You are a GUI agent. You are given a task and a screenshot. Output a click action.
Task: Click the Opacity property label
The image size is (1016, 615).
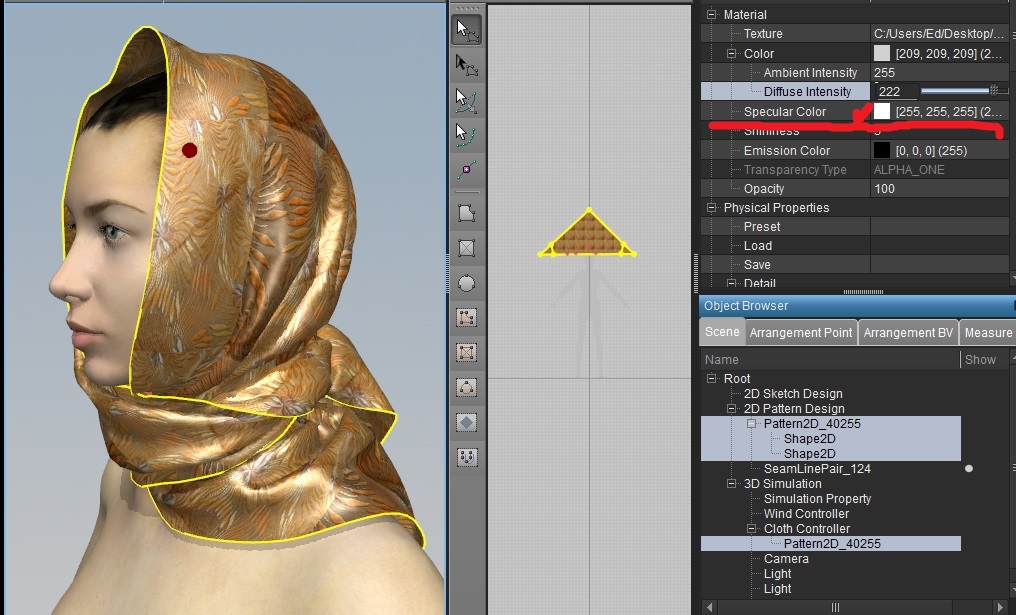764,189
